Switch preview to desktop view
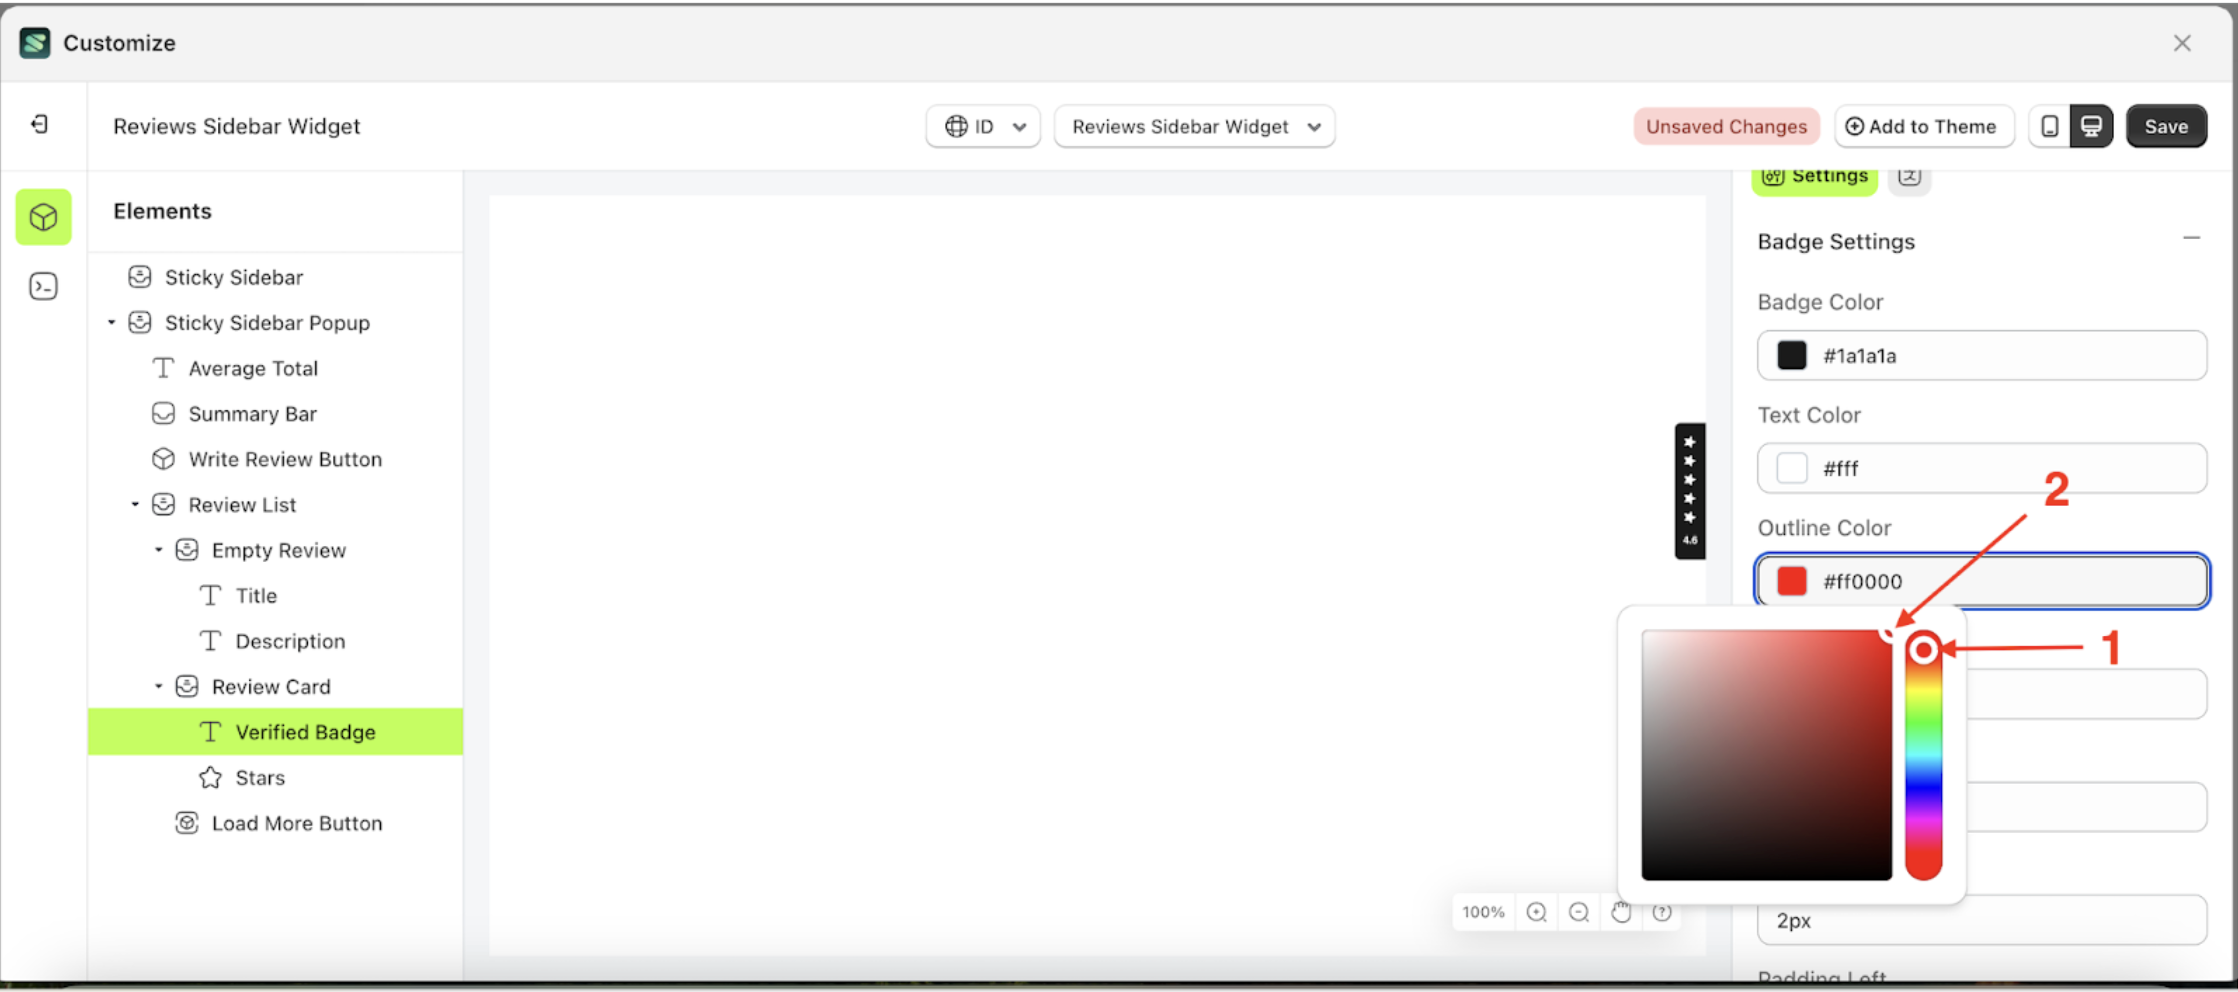Image resolution: width=2238 pixels, height=992 pixels. tap(2092, 126)
